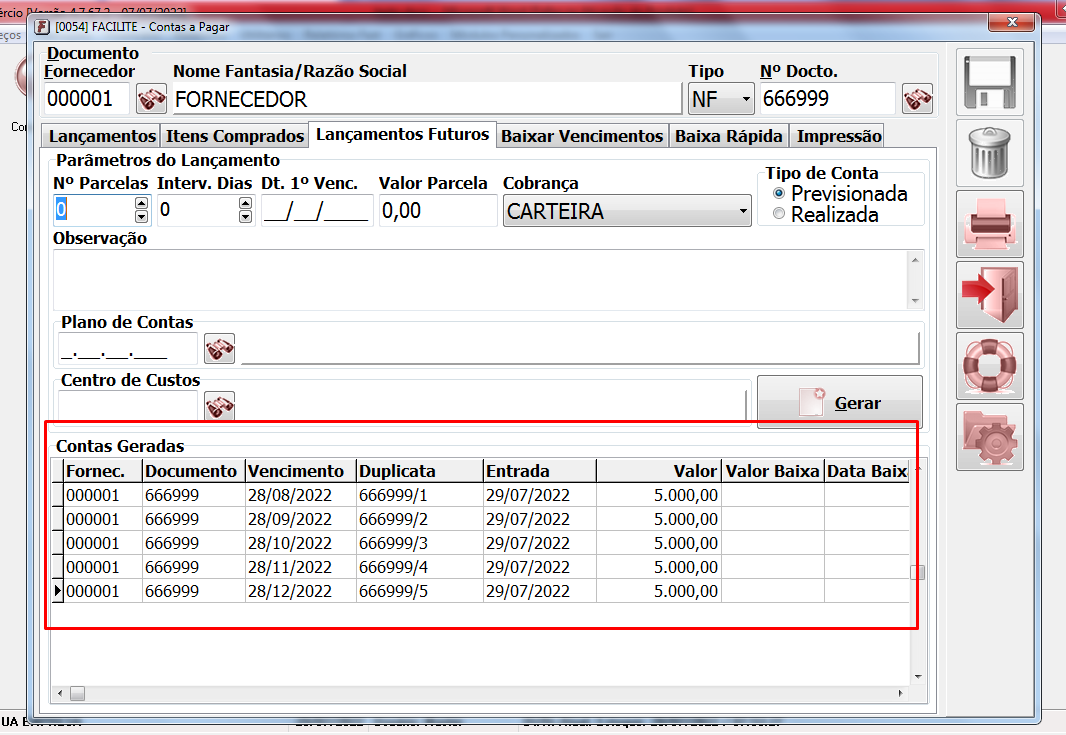Screen dimensions: 1066x735
Task: Click the Fornecedor code field
Action: (86, 99)
